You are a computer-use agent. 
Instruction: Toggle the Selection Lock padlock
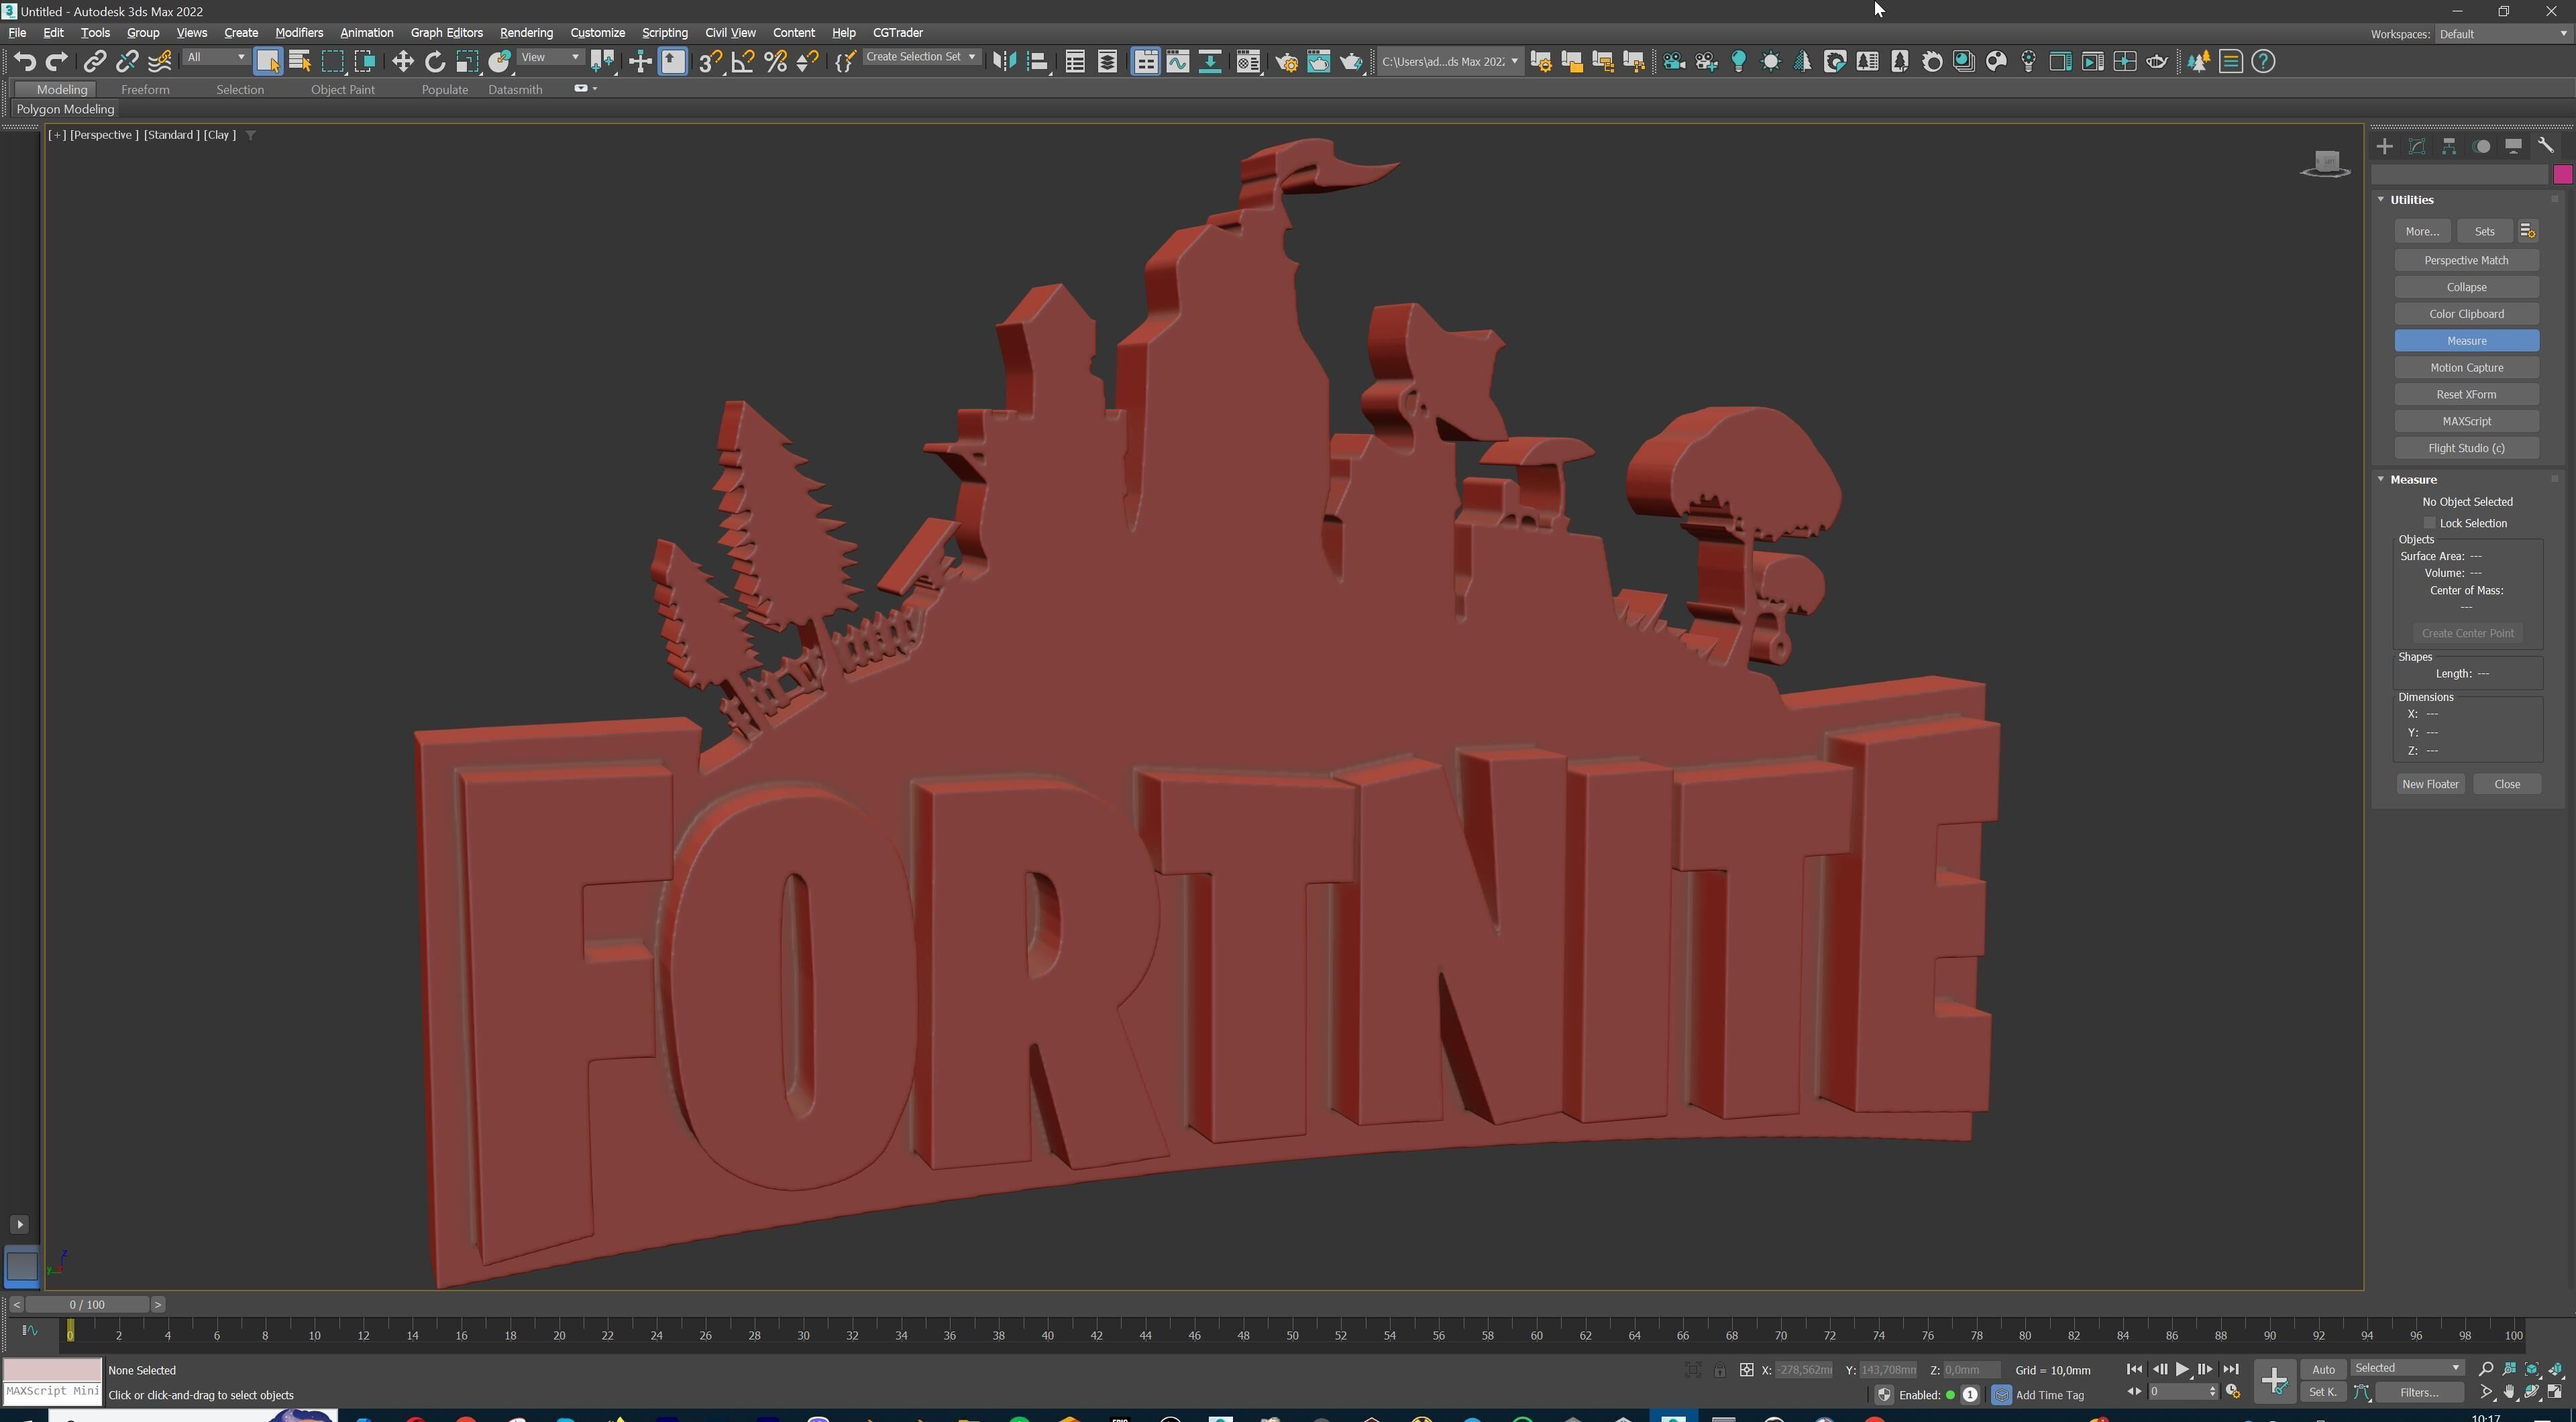(x=1719, y=1370)
